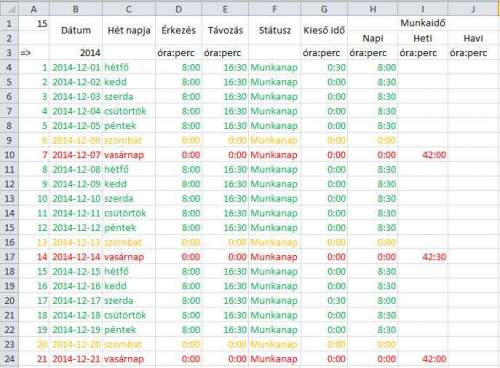Click weekly total 42:00 in row 10

(x=423, y=155)
